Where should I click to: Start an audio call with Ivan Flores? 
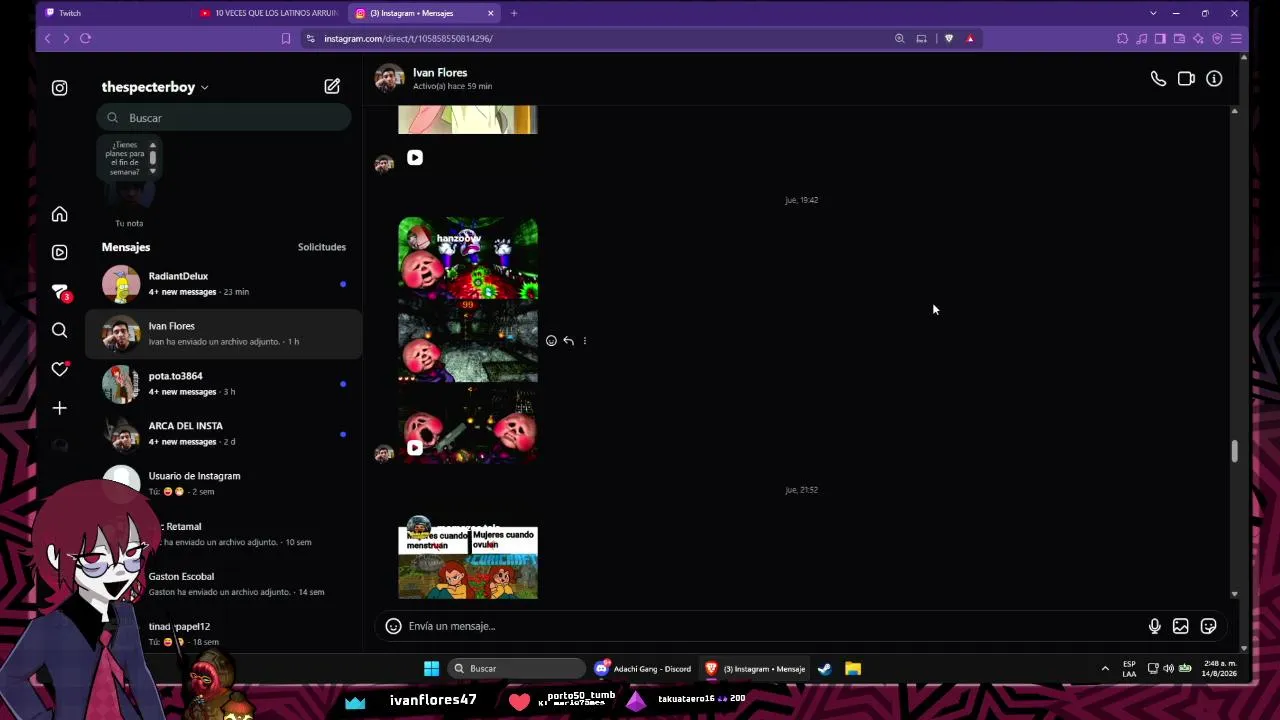click(x=1158, y=79)
